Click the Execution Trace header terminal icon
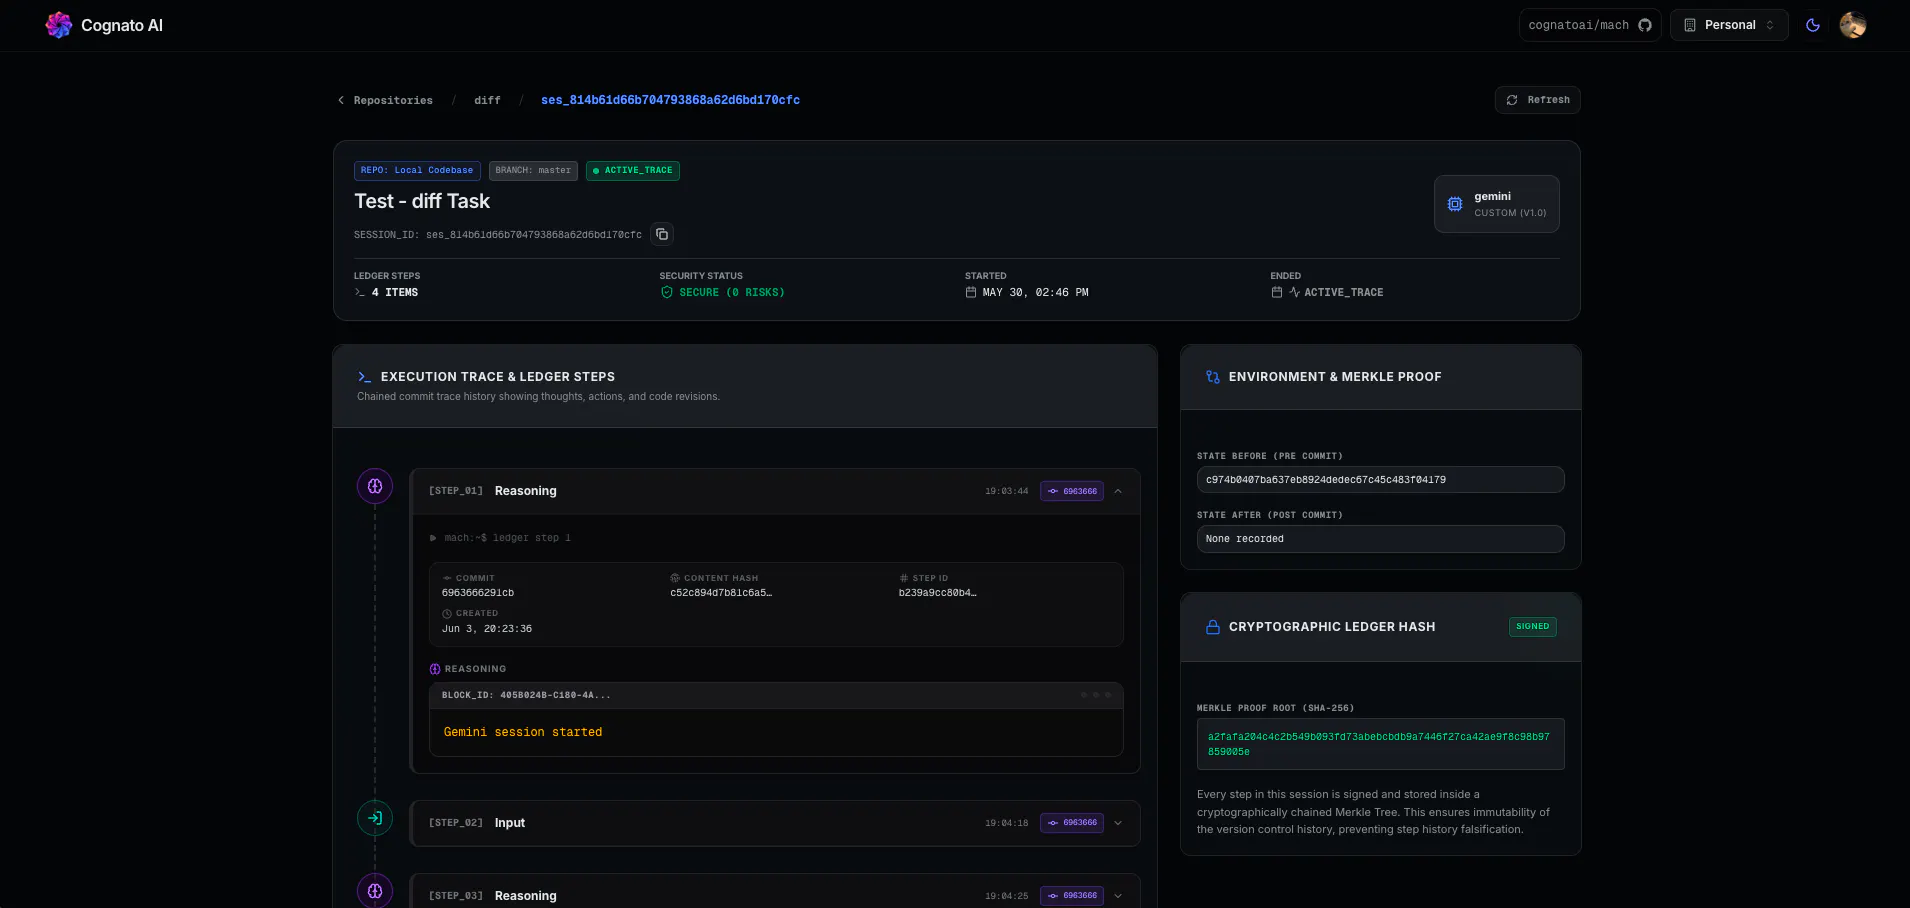Viewport: 1910px width, 908px height. point(364,377)
